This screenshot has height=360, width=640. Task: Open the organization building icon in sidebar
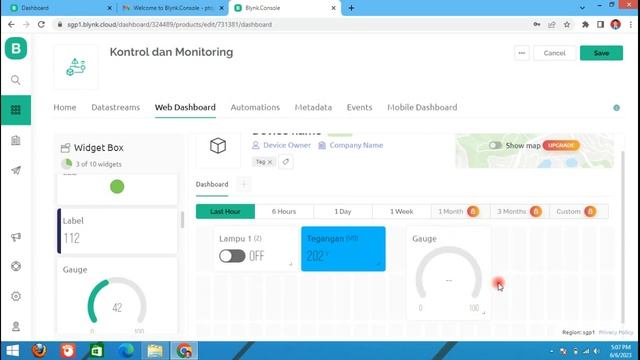click(16, 140)
